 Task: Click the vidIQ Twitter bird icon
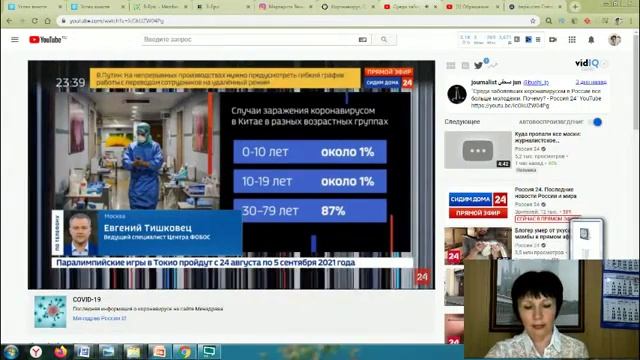[478, 65]
